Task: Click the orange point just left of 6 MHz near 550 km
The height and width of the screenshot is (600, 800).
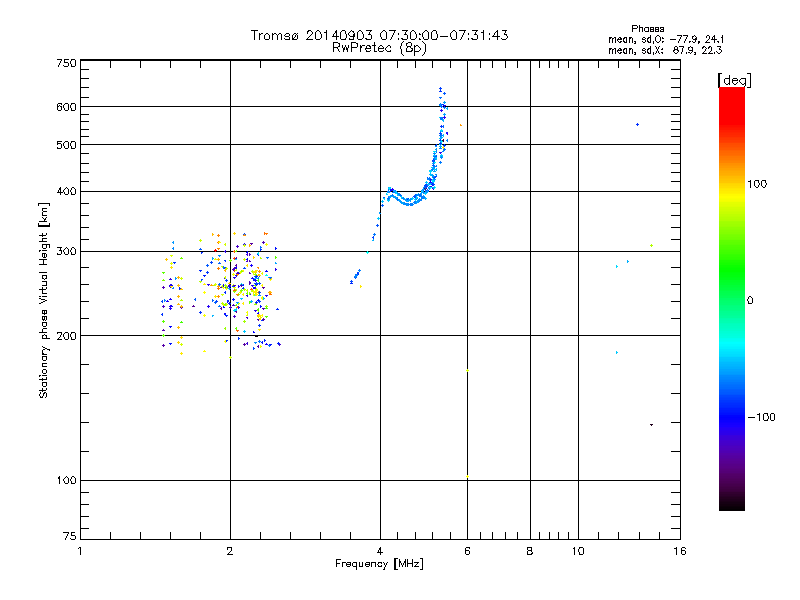Action: (x=461, y=125)
